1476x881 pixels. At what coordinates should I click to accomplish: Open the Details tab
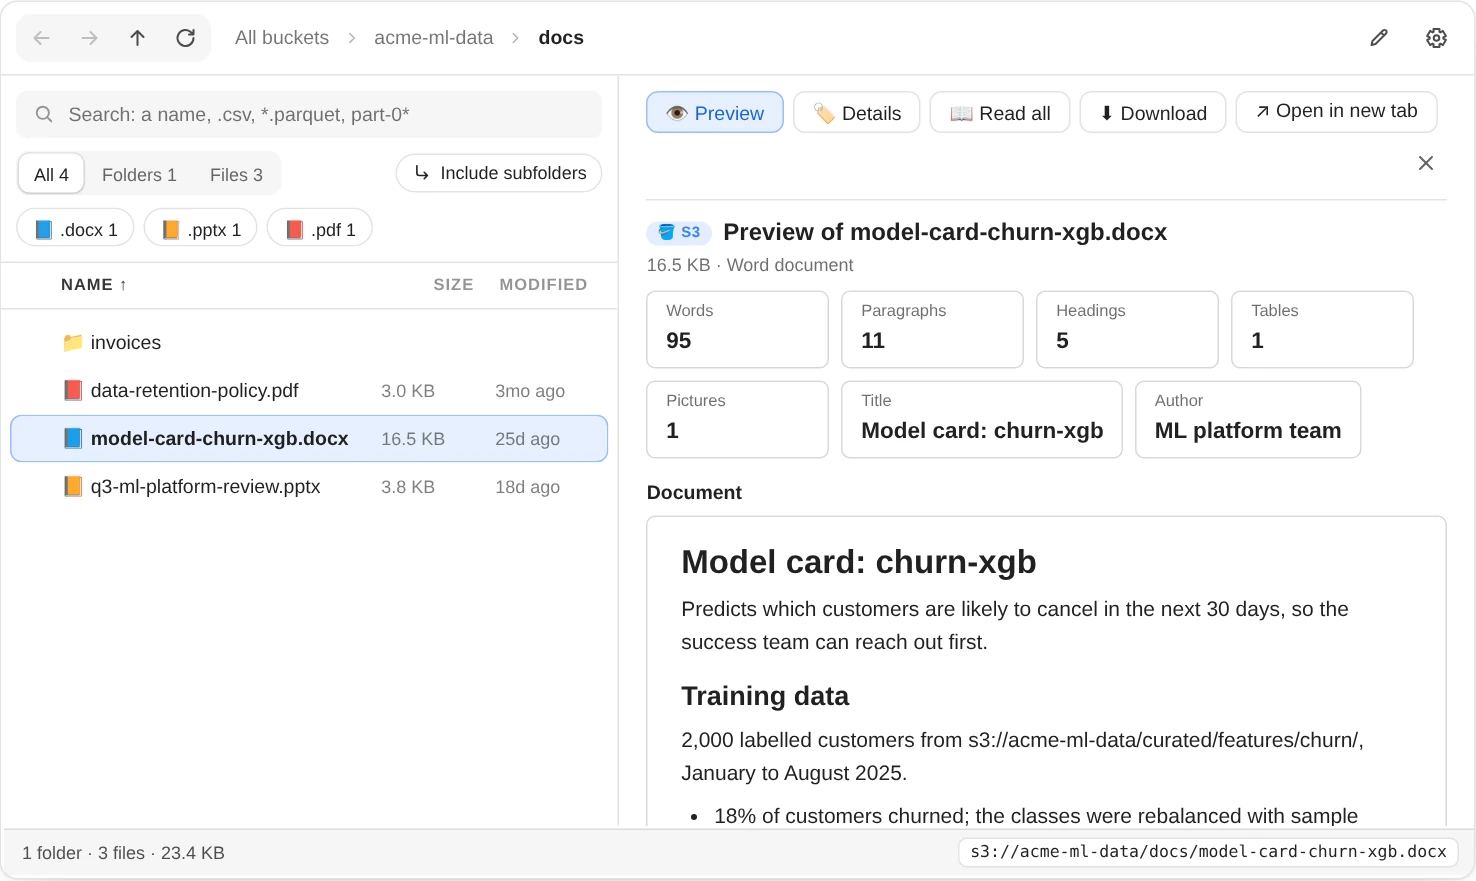pos(857,113)
